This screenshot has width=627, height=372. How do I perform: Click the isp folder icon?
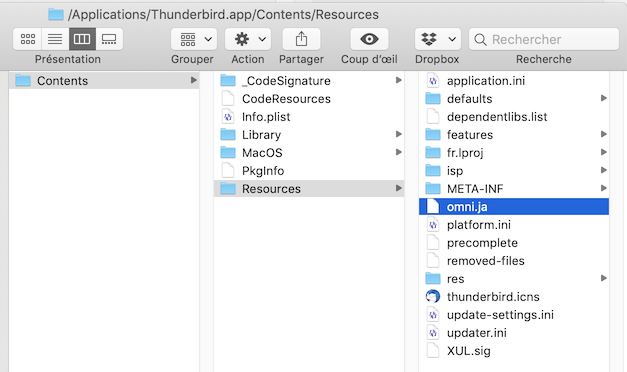(x=433, y=170)
